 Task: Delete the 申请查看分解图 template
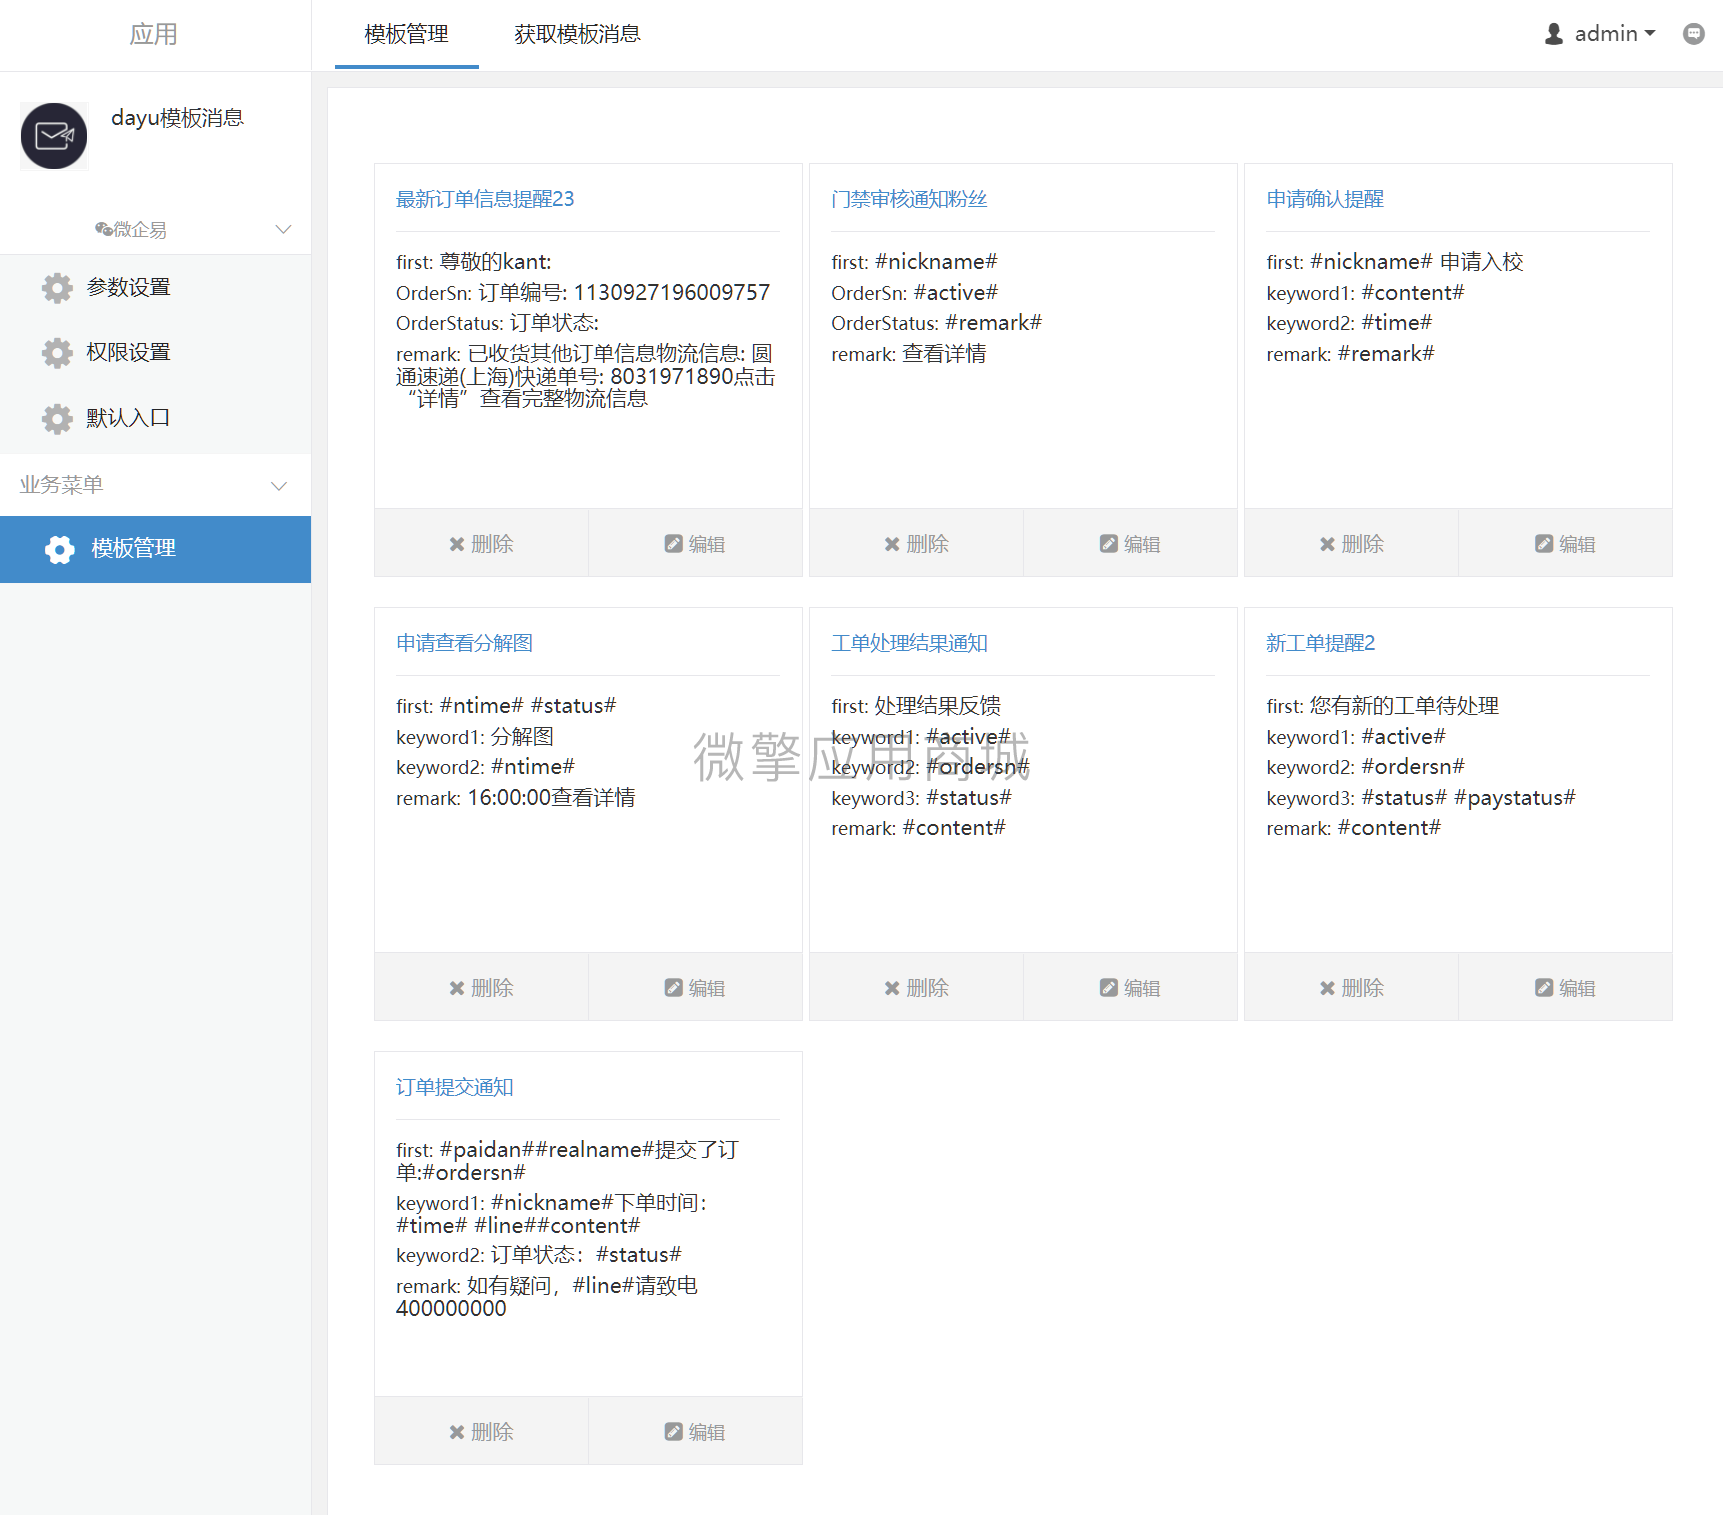click(481, 987)
